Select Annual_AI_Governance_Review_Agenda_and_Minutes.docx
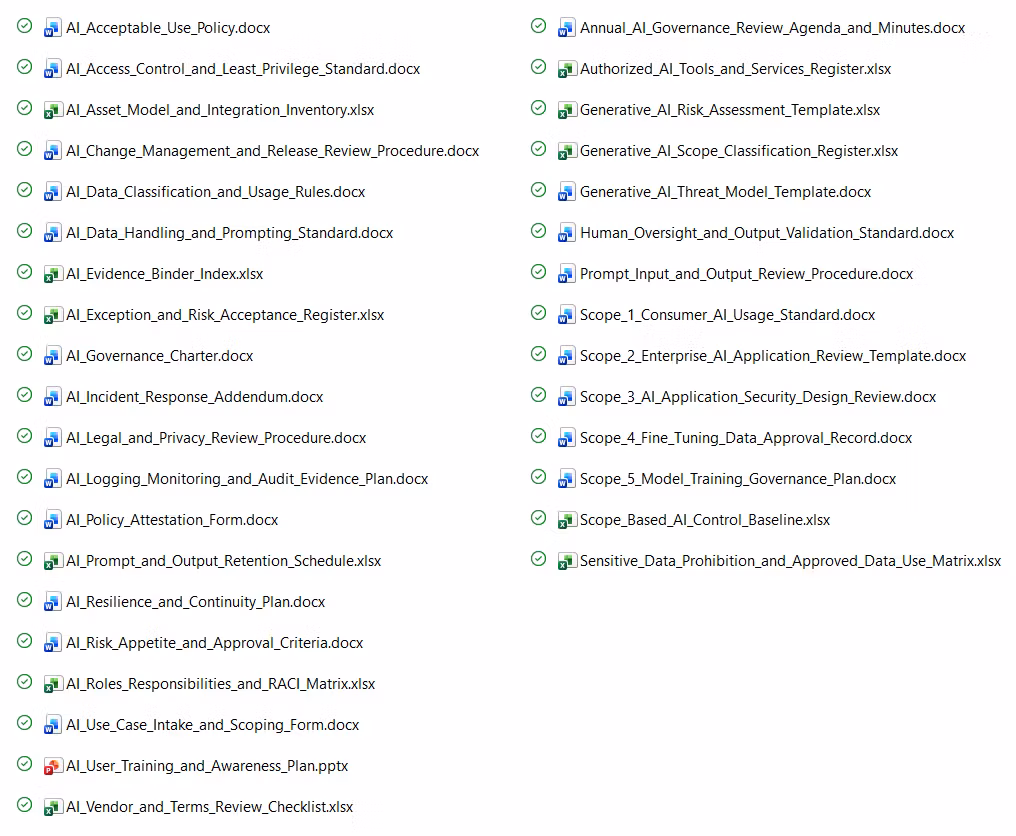 point(772,28)
